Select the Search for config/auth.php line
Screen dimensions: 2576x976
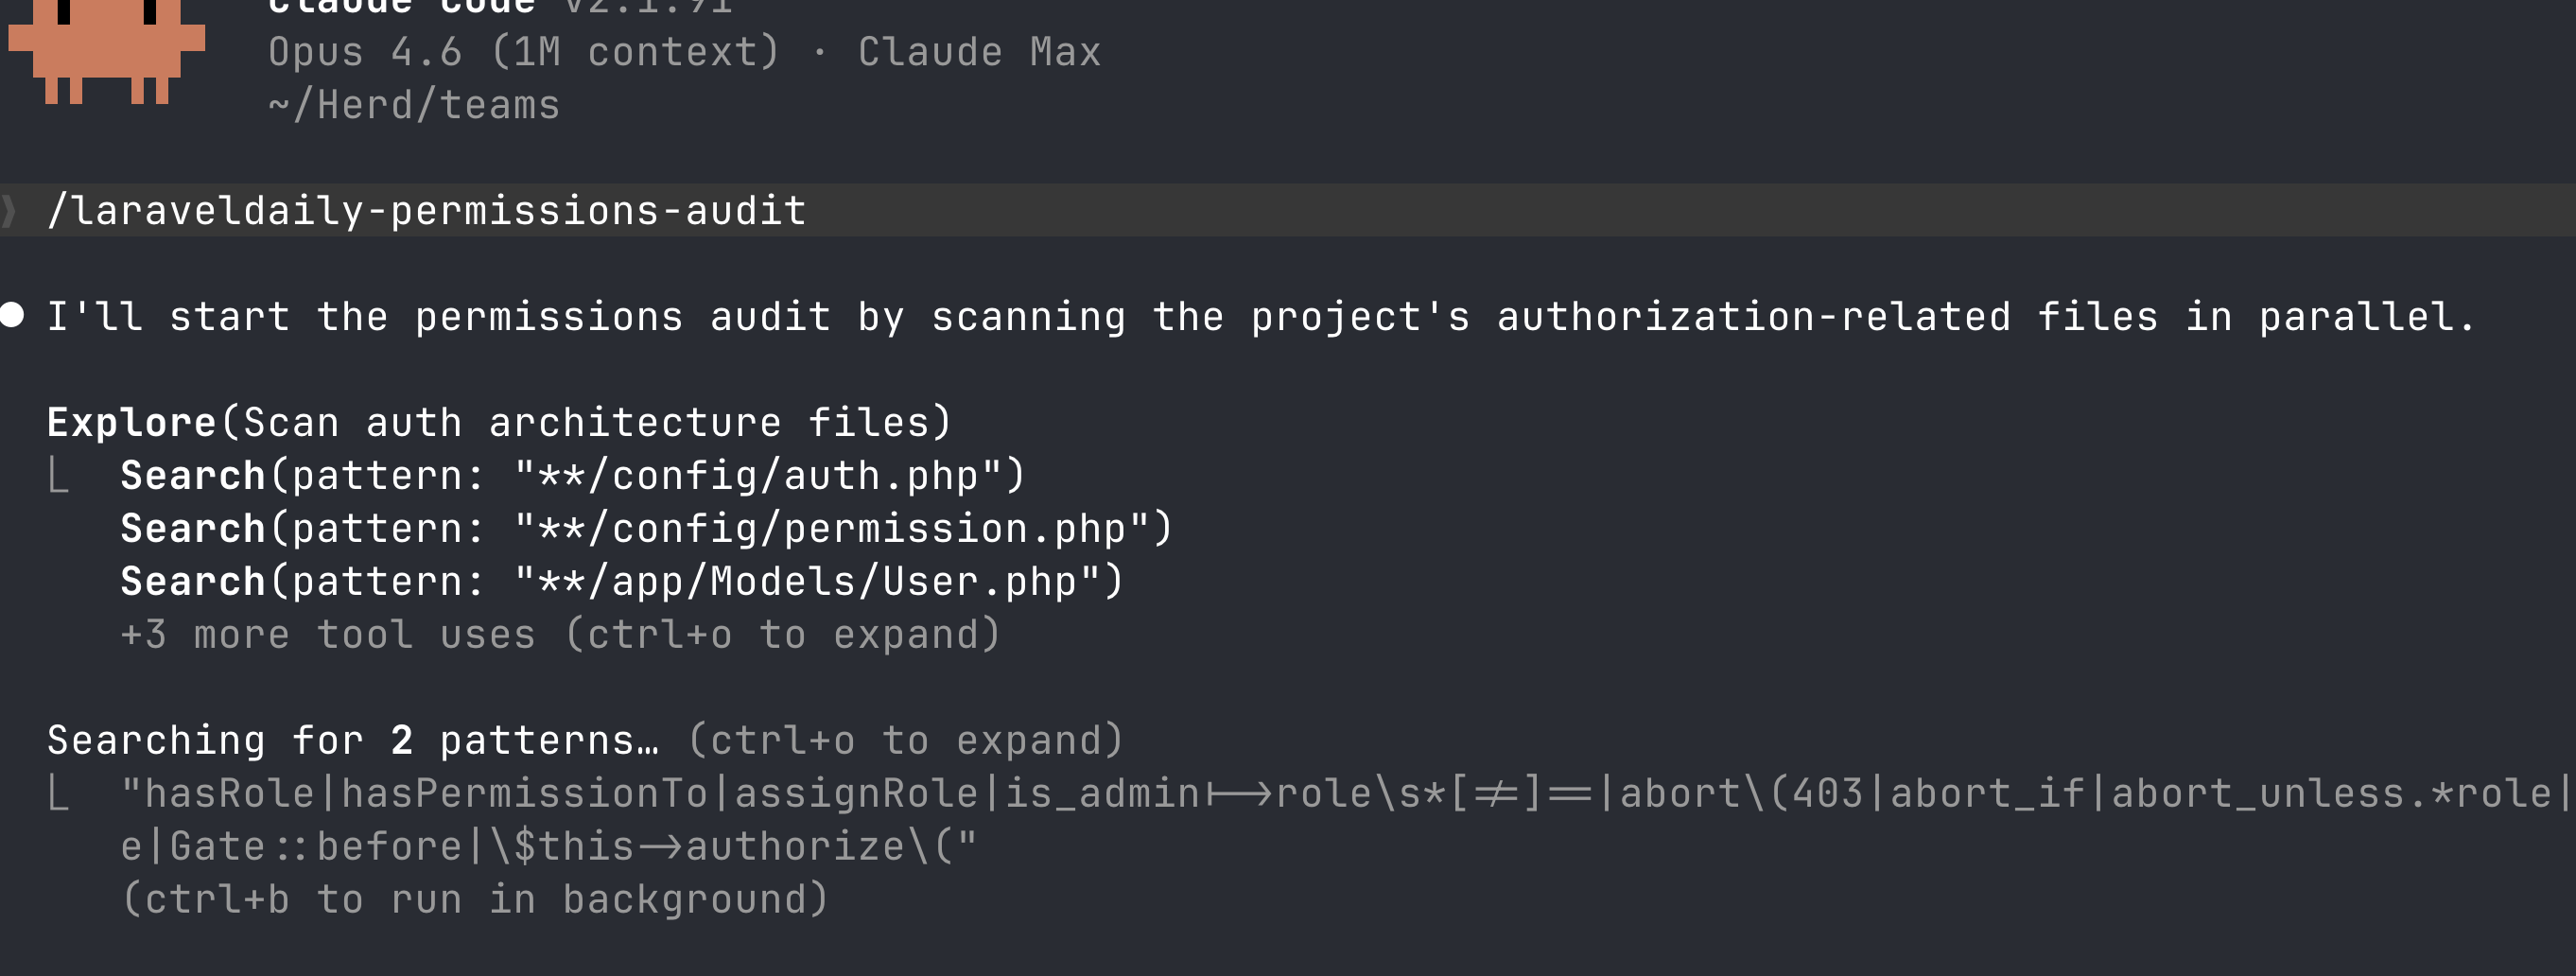[x=573, y=476]
